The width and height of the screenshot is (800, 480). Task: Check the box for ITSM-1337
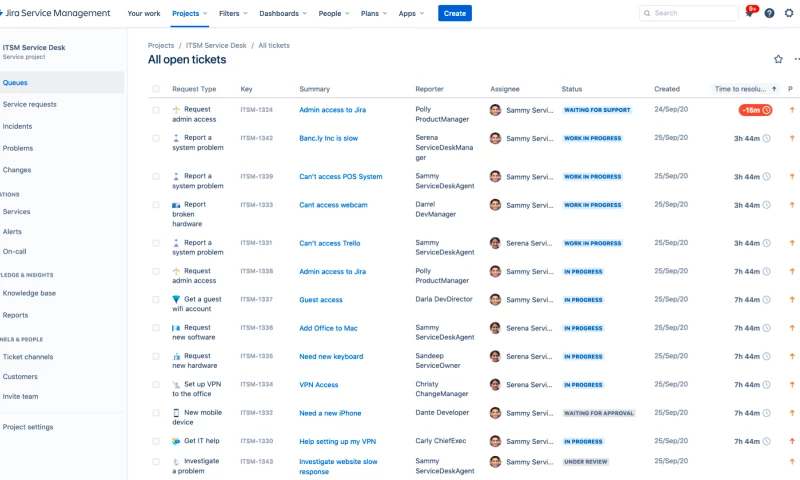pos(156,299)
